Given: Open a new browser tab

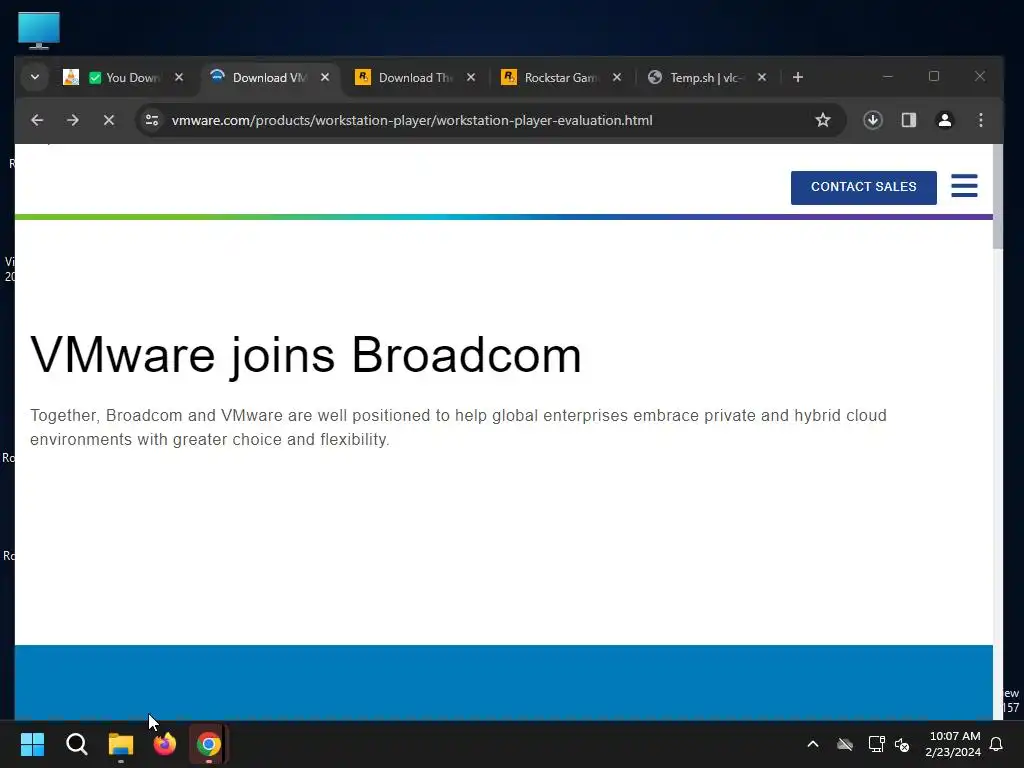Looking at the screenshot, I should pyautogui.click(x=797, y=77).
